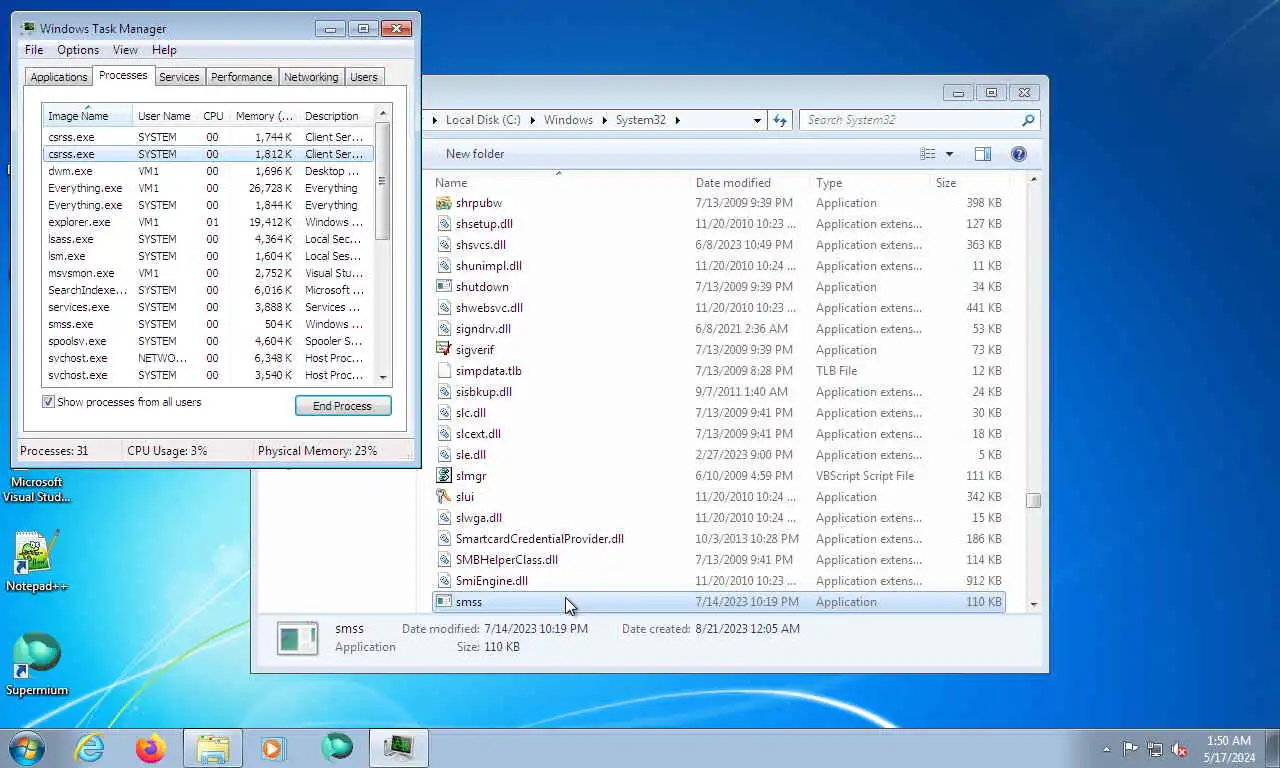Sort files by Date modified column

coord(750,183)
